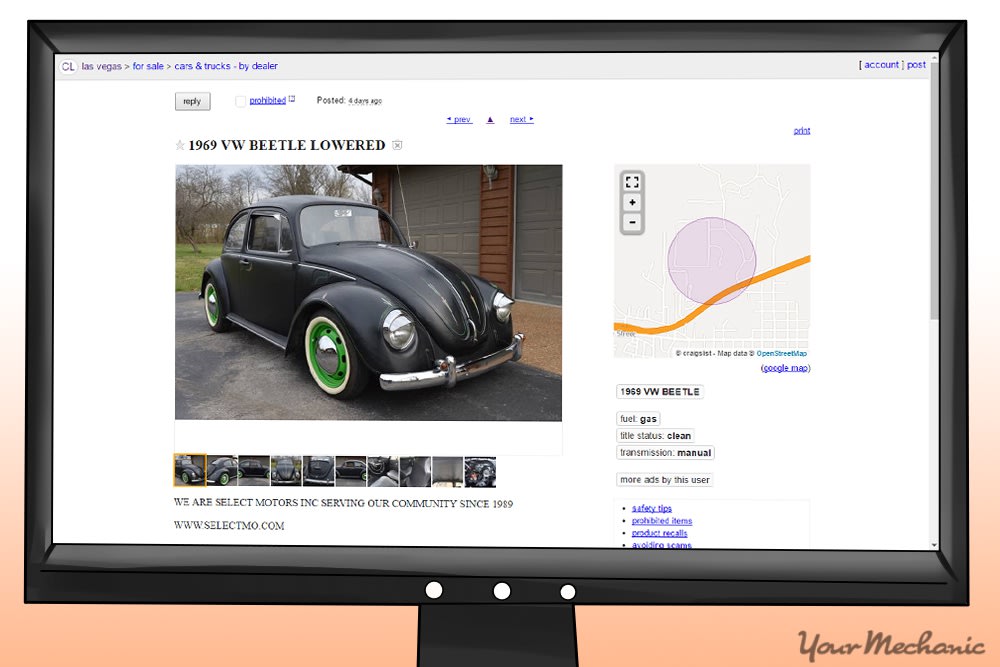Open the safety tips link

(x=652, y=508)
